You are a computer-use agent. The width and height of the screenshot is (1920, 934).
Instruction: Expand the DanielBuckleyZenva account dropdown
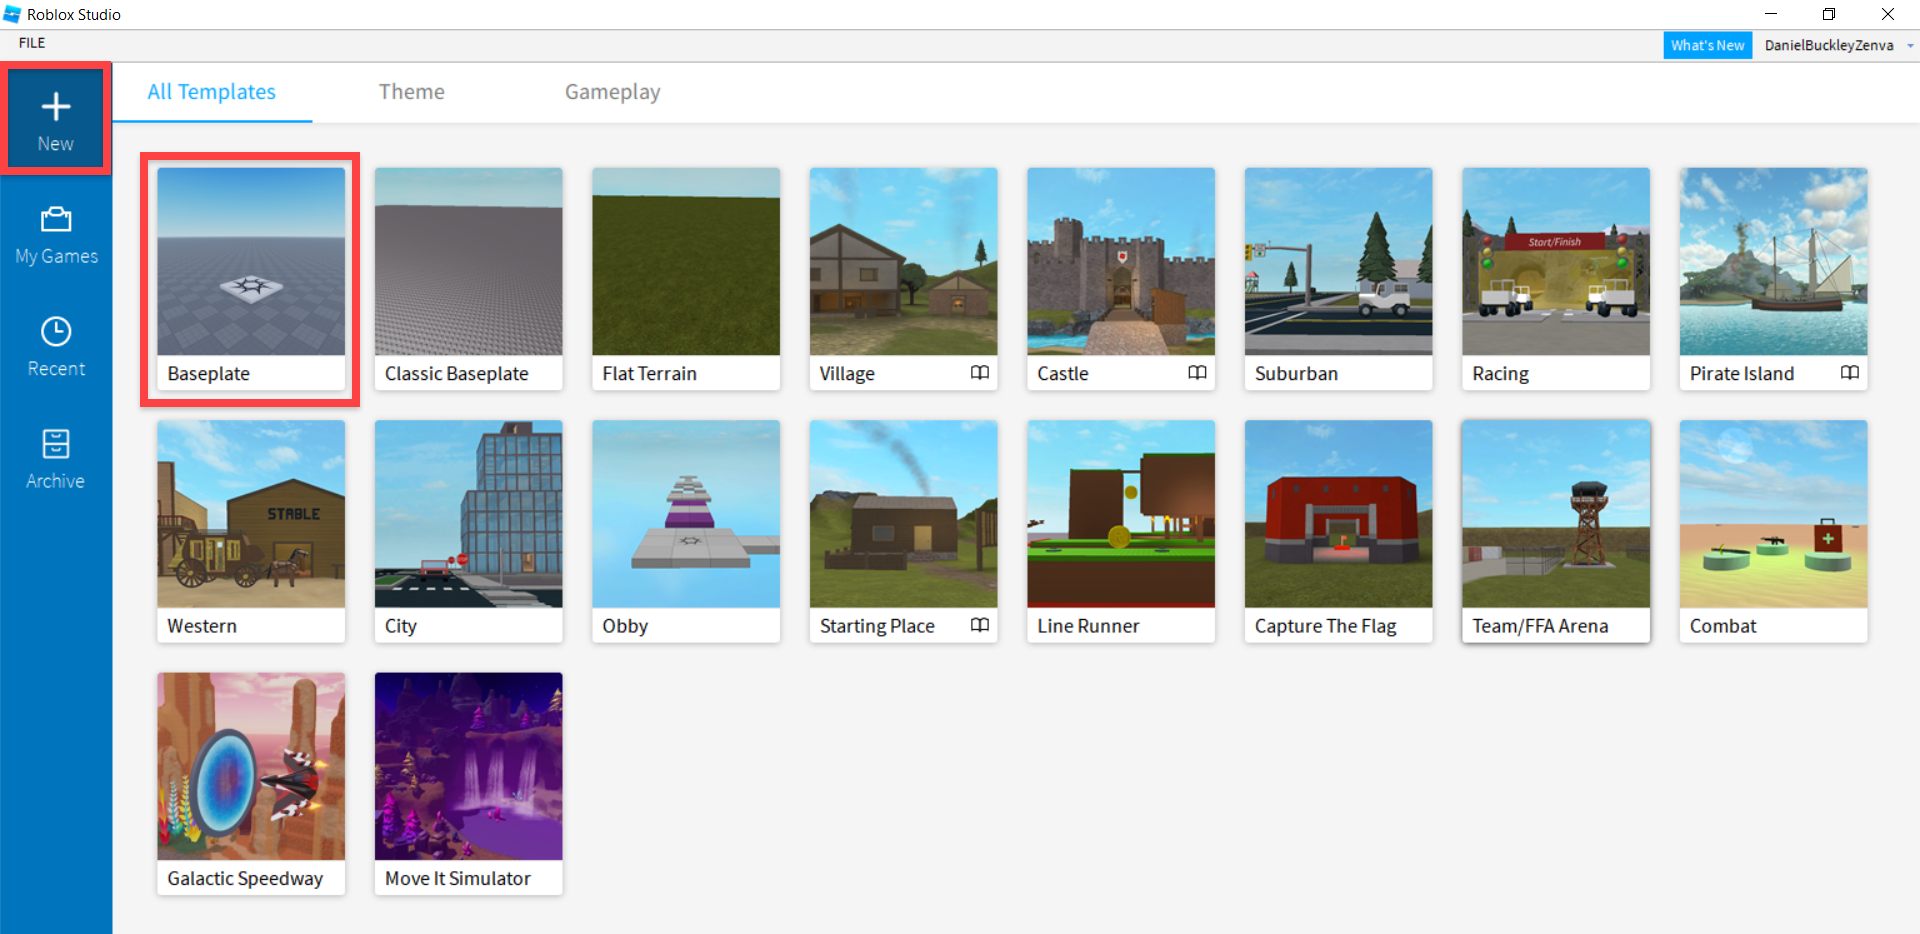click(1909, 46)
